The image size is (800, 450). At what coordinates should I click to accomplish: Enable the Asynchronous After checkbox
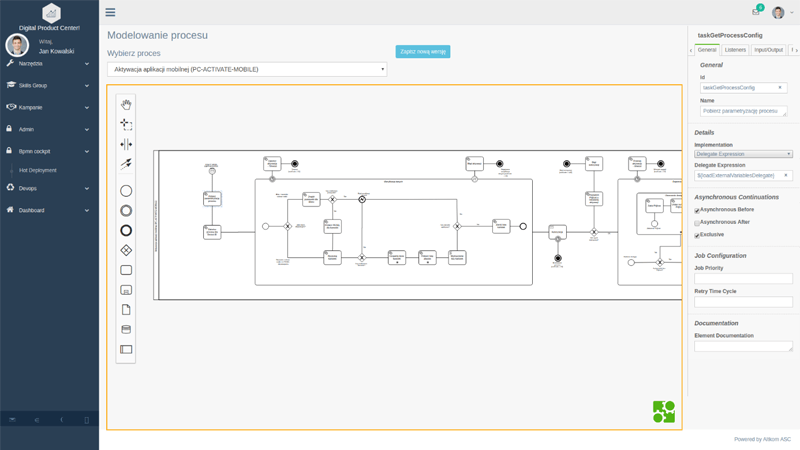(x=697, y=223)
